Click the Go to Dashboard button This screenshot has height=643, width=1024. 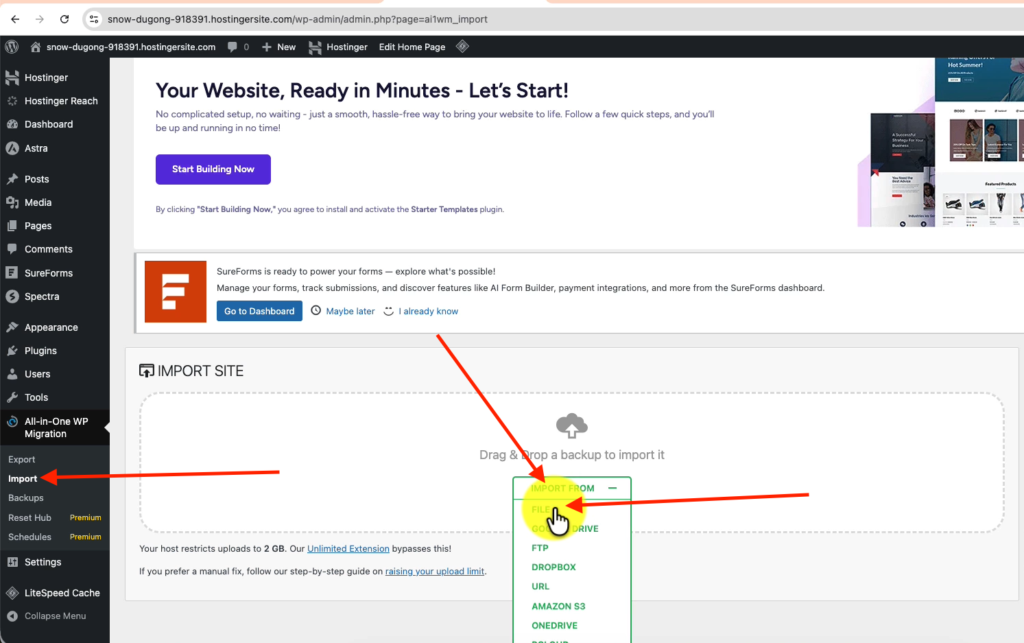click(259, 311)
